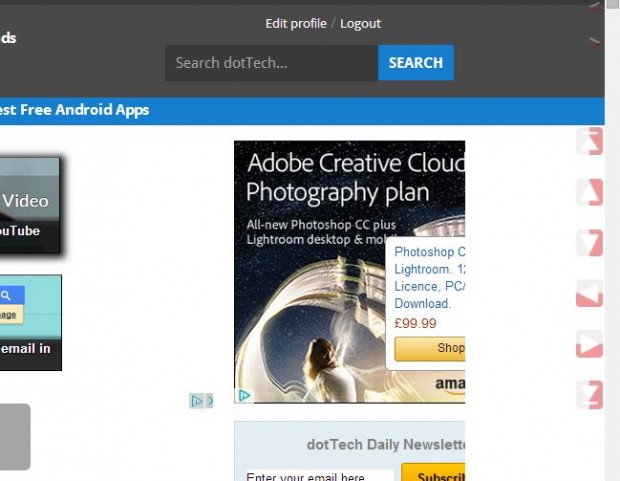
Task: Open the Video YouTube article thumbnail
Action: click(30, 205)
